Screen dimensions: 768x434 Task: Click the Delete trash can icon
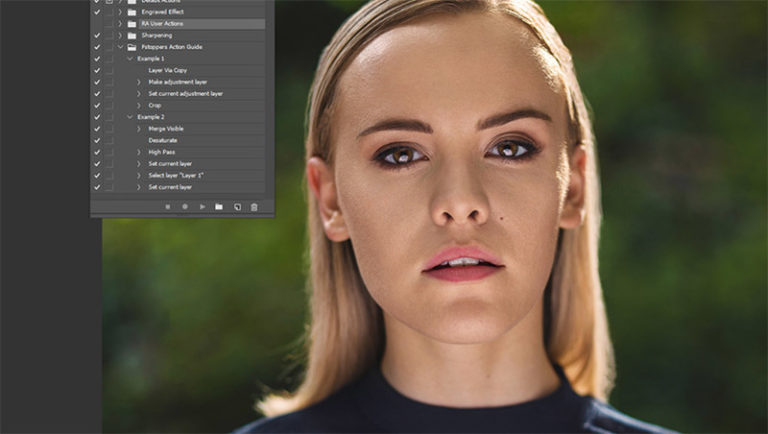pos(254,207)
